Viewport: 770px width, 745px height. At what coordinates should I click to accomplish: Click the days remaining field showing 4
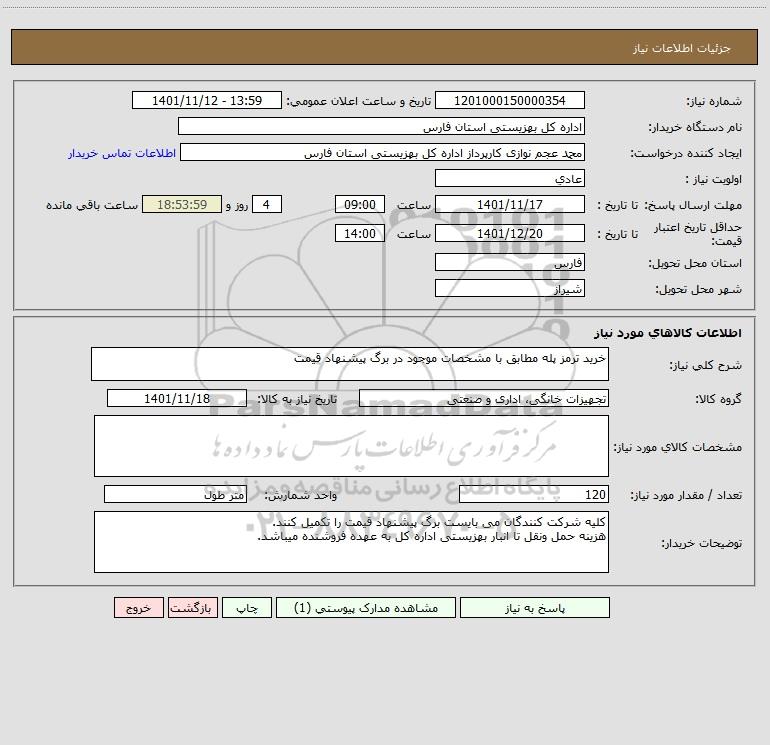[267, 204]
